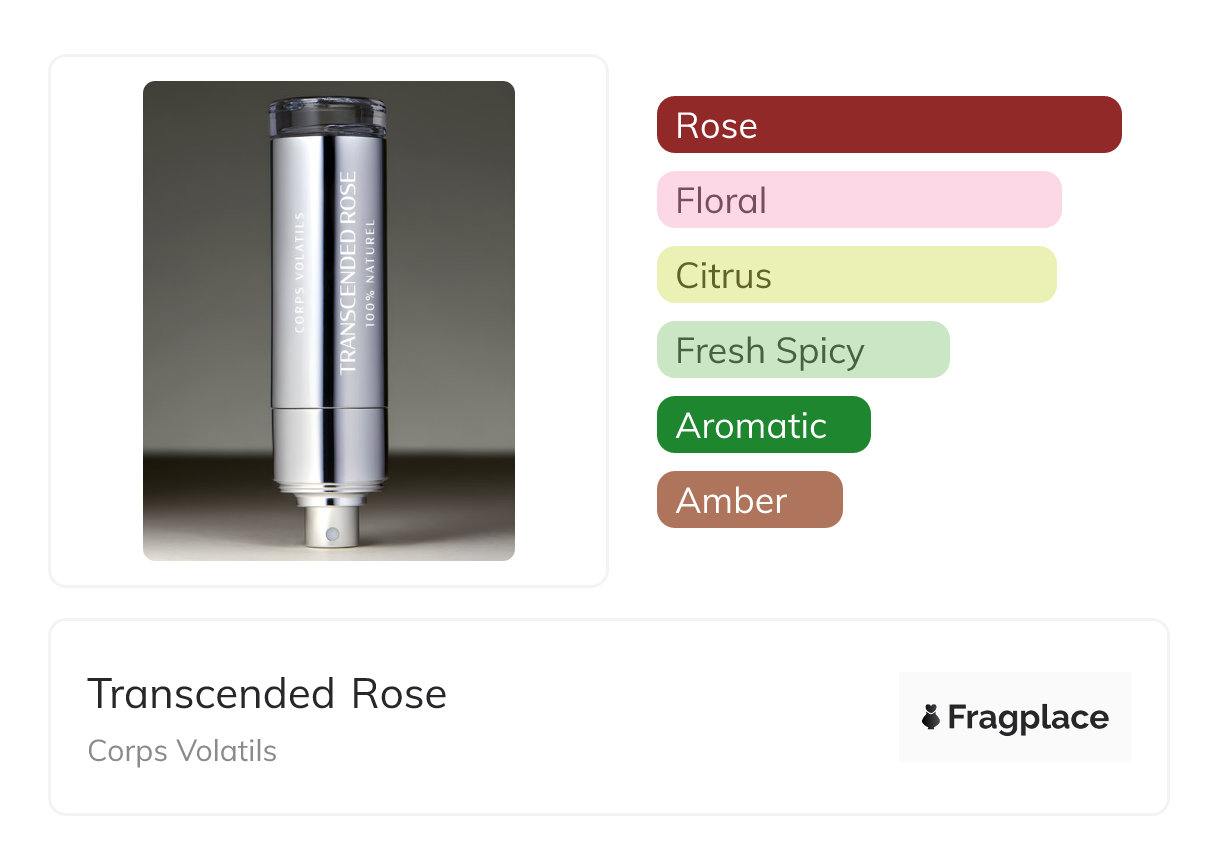
Task: Pick the Fresh Spicy accord bar
Action: tap(803, 350)
